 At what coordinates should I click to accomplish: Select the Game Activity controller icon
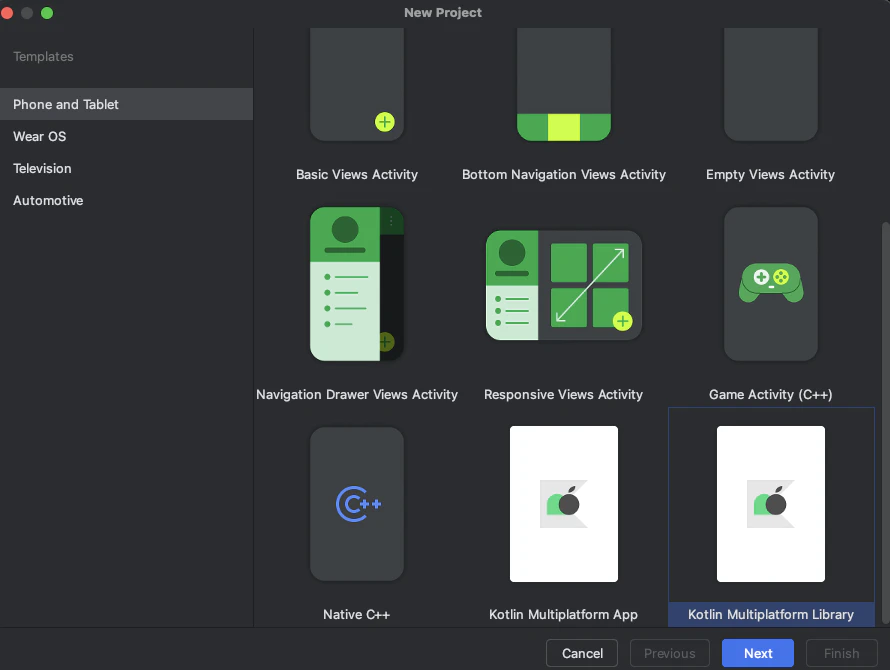click(771, 282)
